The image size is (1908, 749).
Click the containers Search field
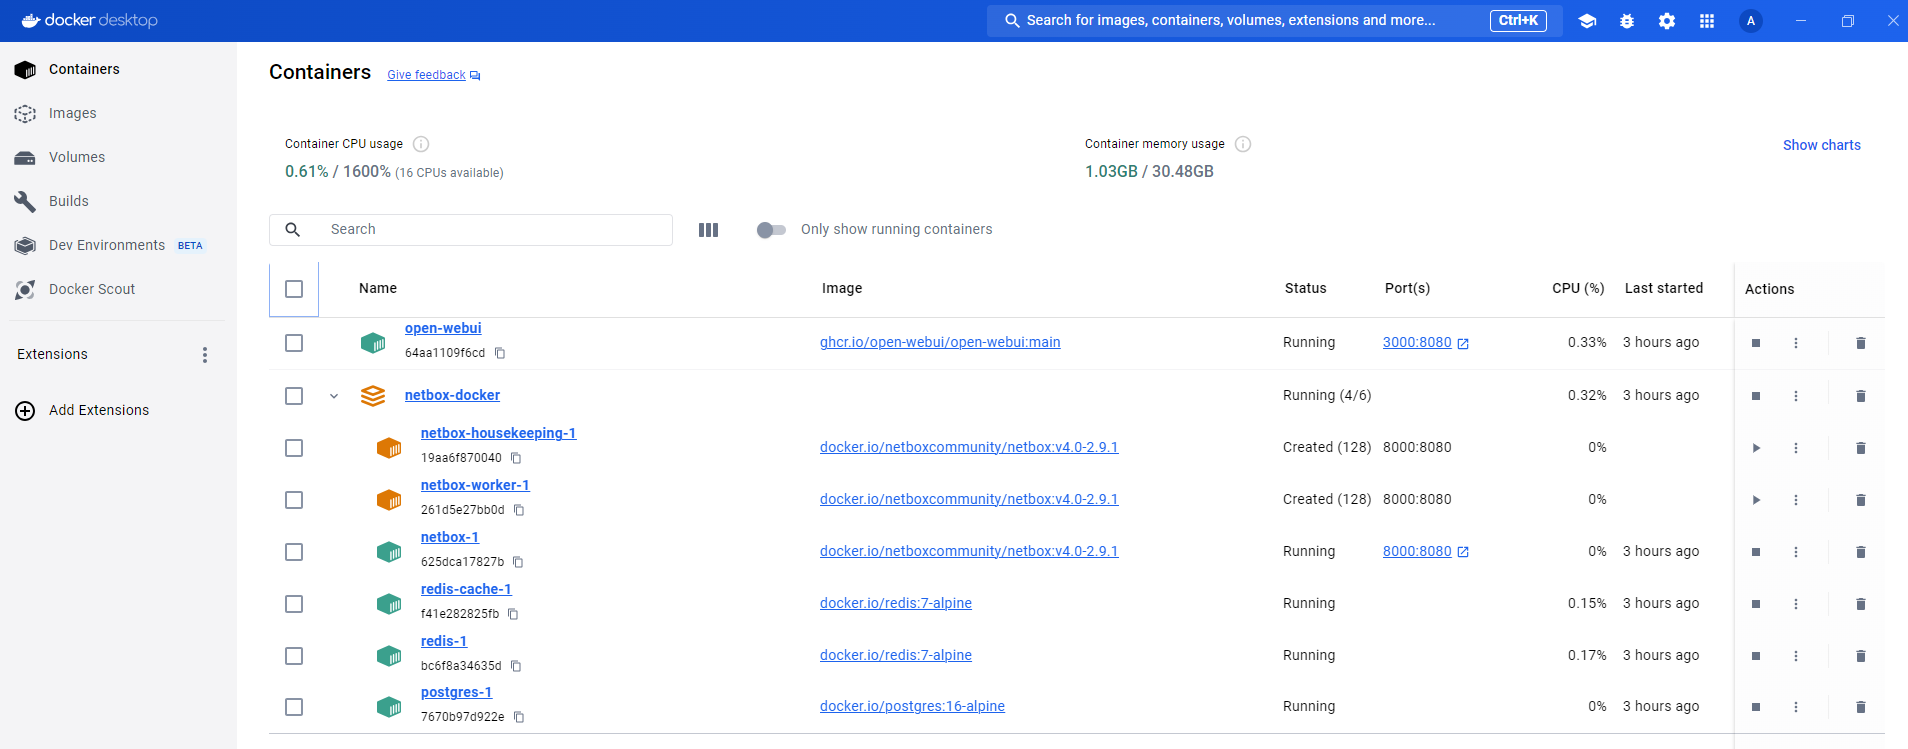471,230
